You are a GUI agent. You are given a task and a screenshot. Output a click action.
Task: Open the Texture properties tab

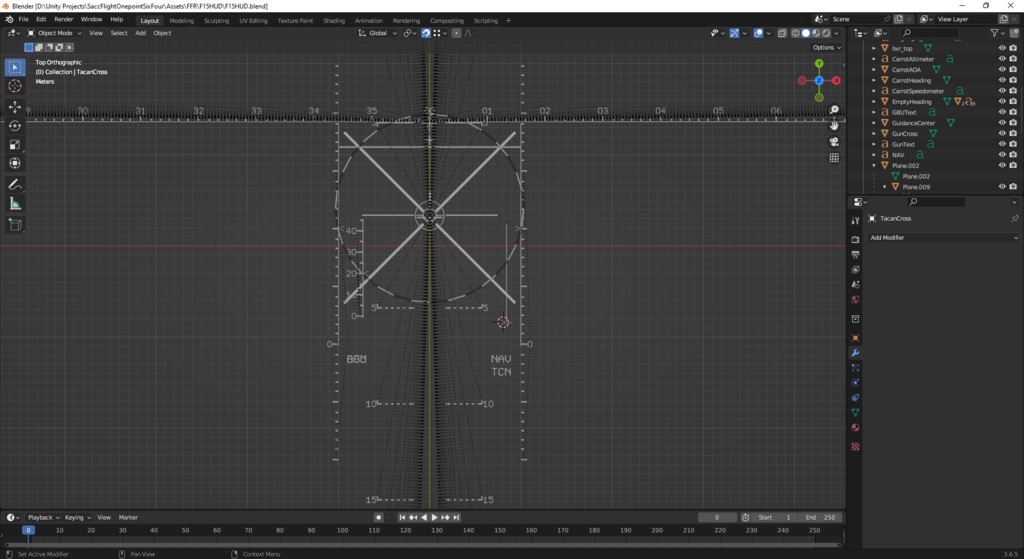point(856,447)
